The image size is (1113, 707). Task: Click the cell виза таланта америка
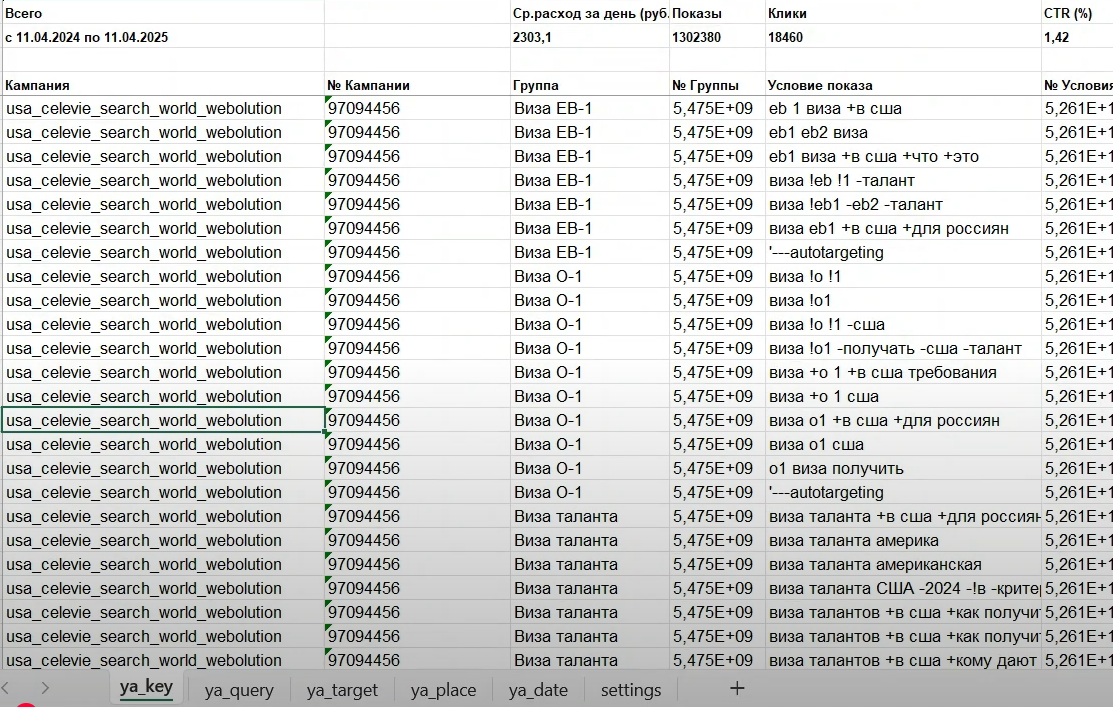coord(903,541)
